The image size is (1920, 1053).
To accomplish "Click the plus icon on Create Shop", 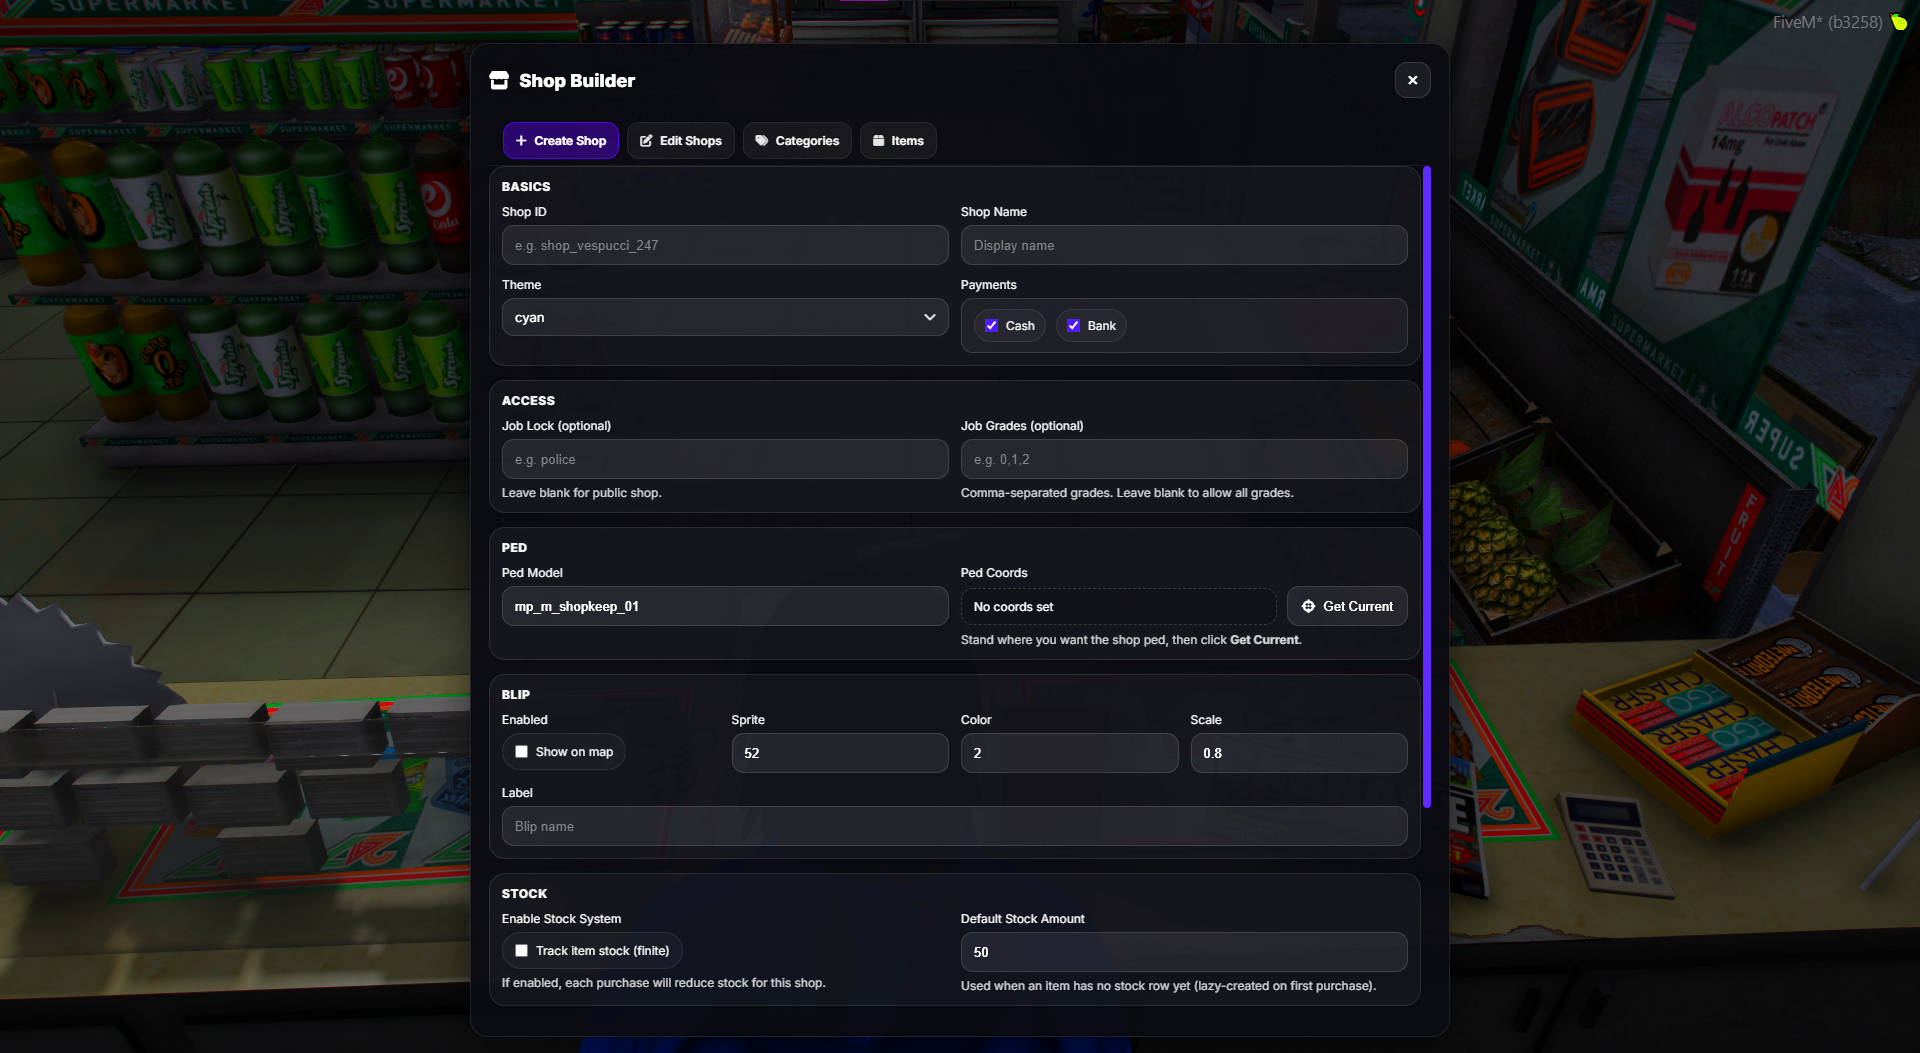I will (521, 141).
